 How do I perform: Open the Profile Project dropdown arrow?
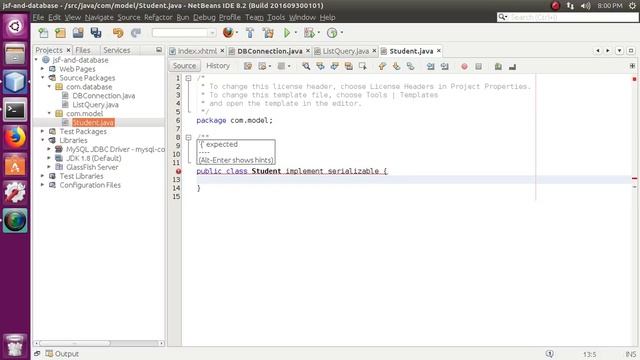point(342,33)
